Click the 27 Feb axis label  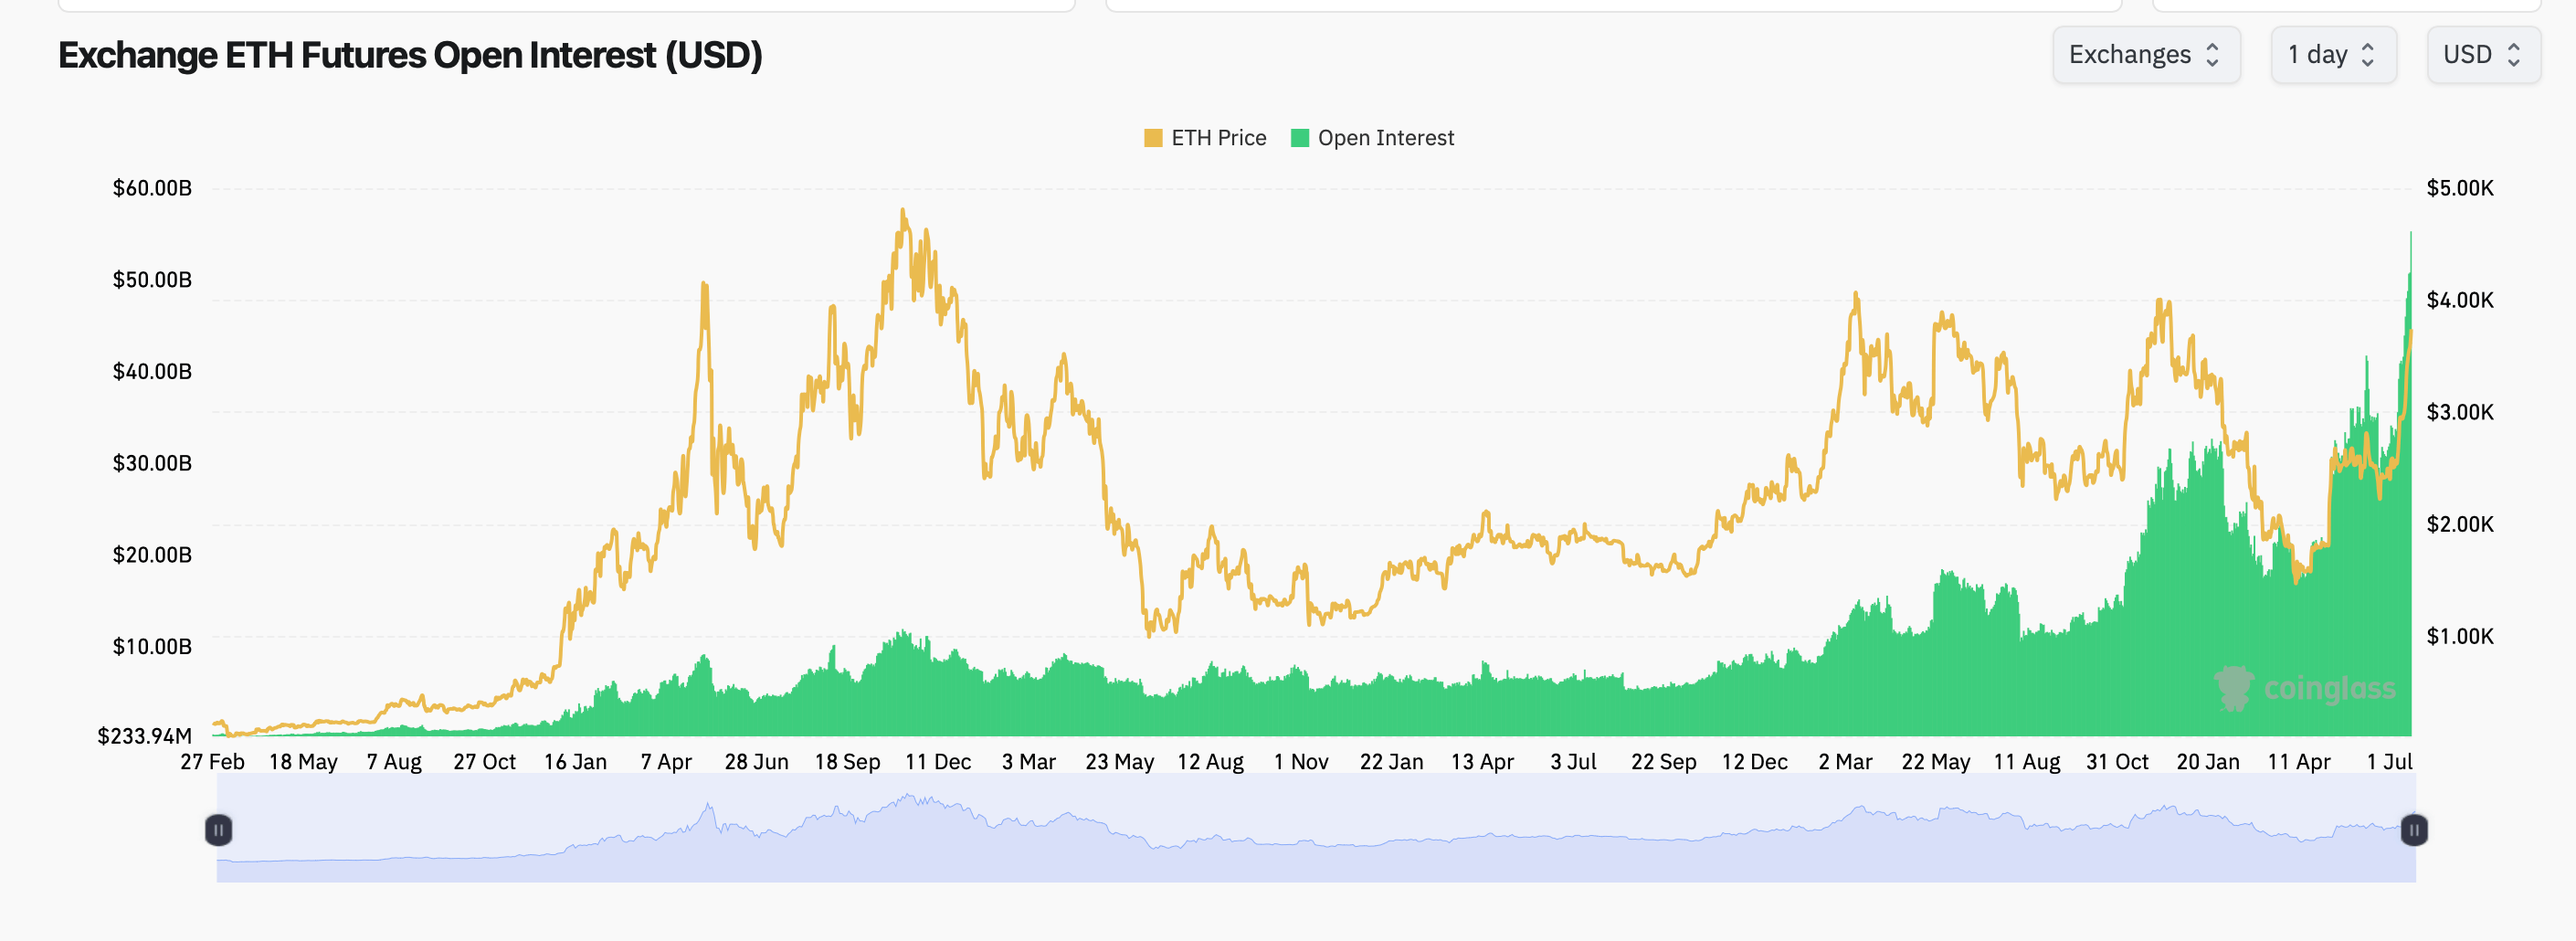click(212, 761)
